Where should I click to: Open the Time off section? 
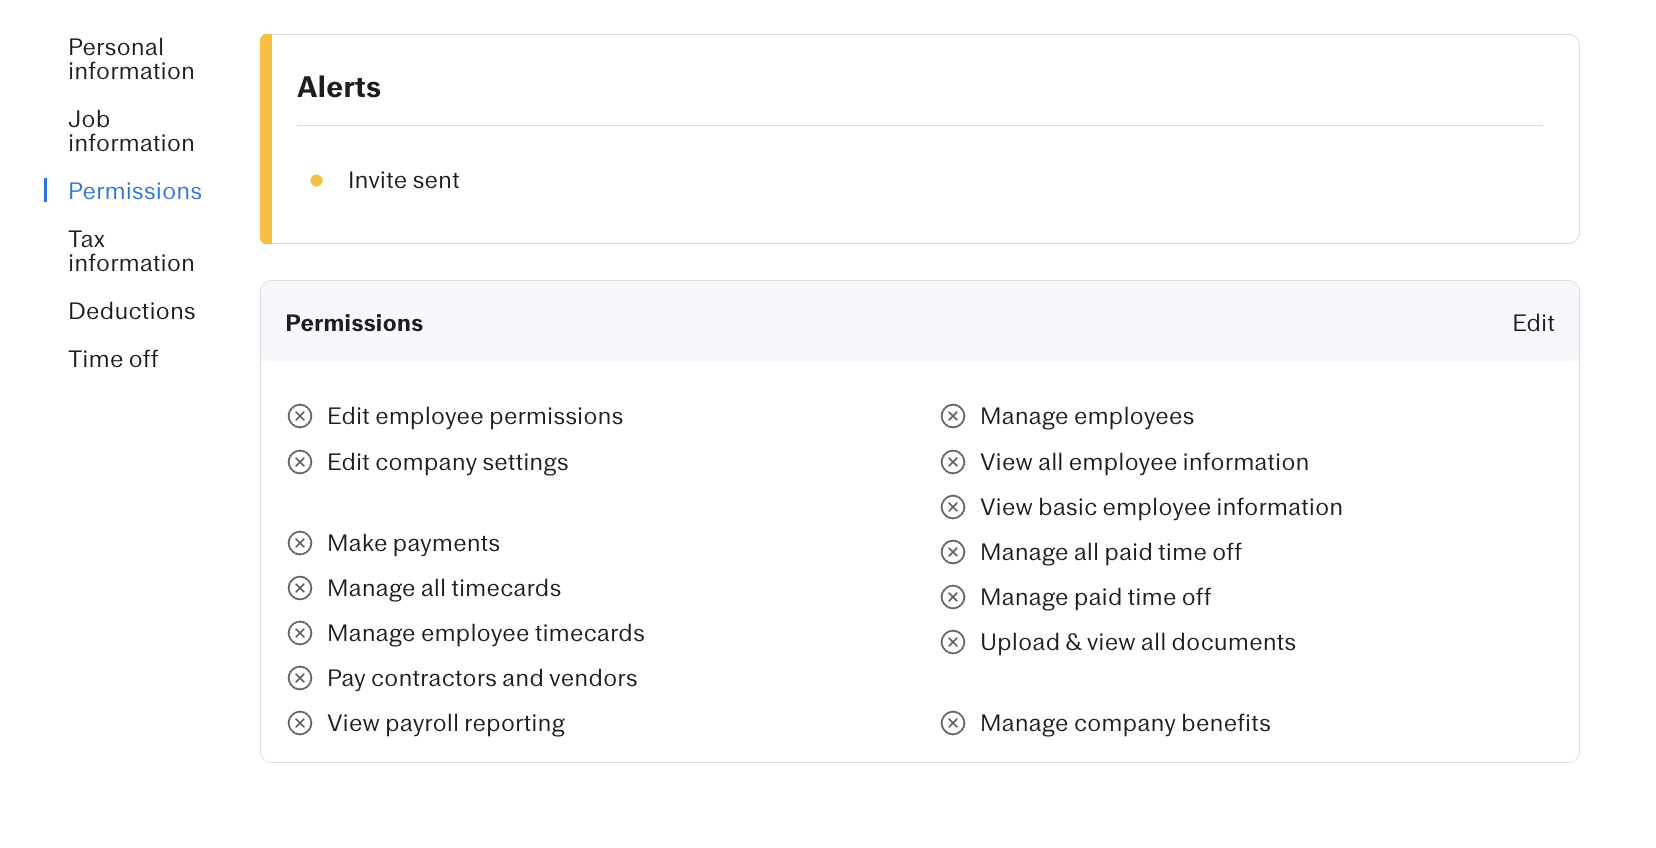[x=113, y=359]
